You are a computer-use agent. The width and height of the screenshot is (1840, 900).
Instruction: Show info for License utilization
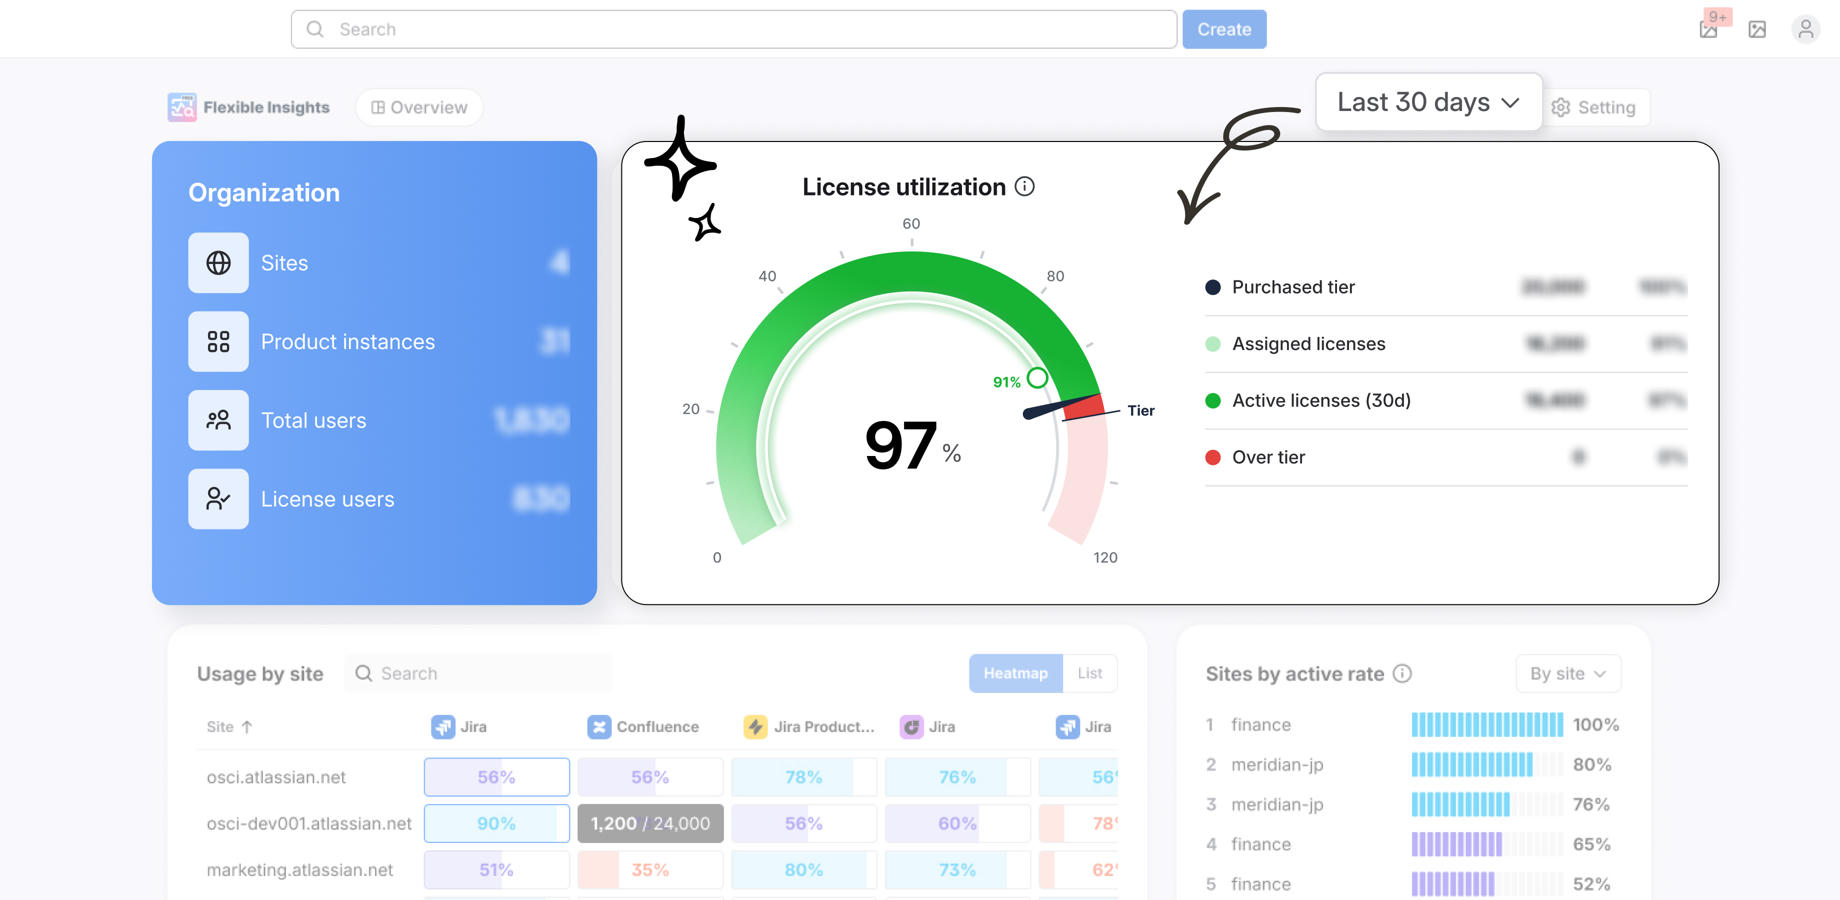pyautogui.click(x=1025, y=187)
